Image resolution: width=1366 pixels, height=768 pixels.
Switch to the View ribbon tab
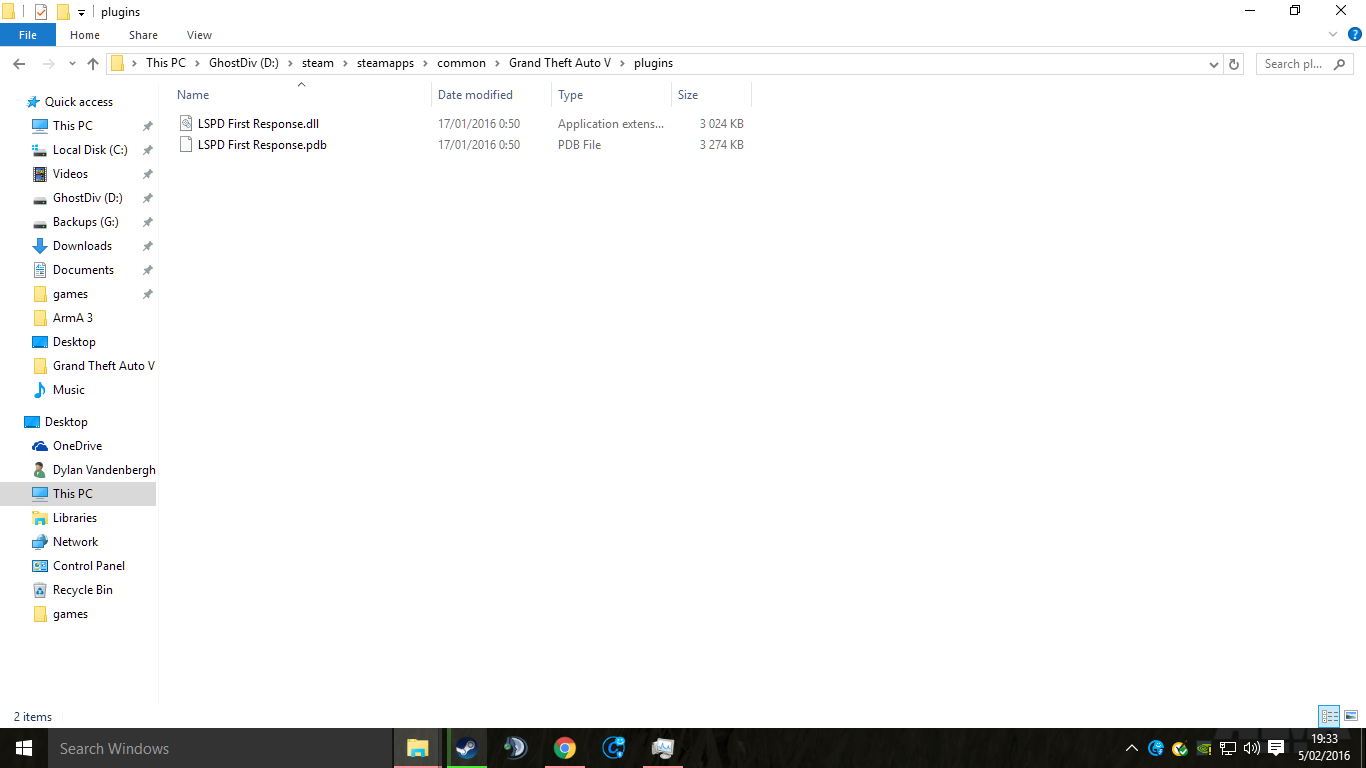199,35
